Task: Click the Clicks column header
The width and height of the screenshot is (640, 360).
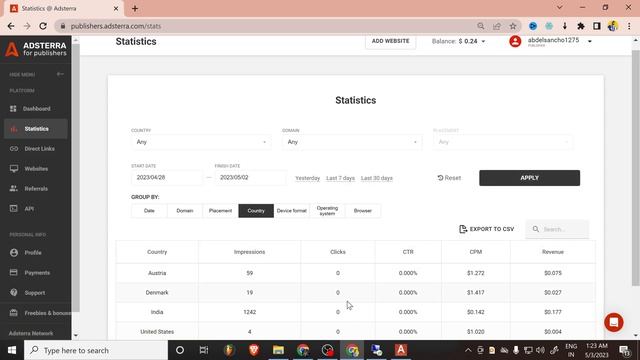Action: 338,252
